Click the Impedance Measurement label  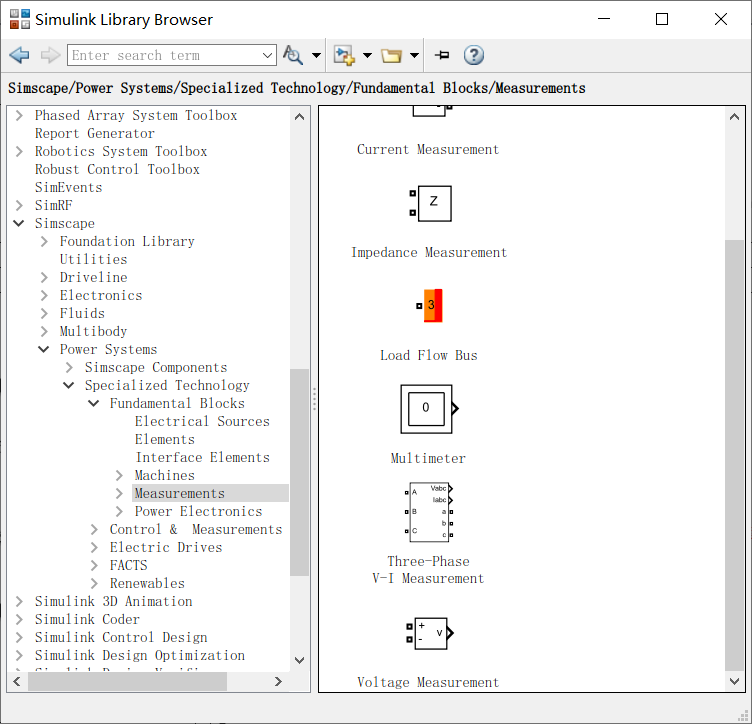(429, 253)
